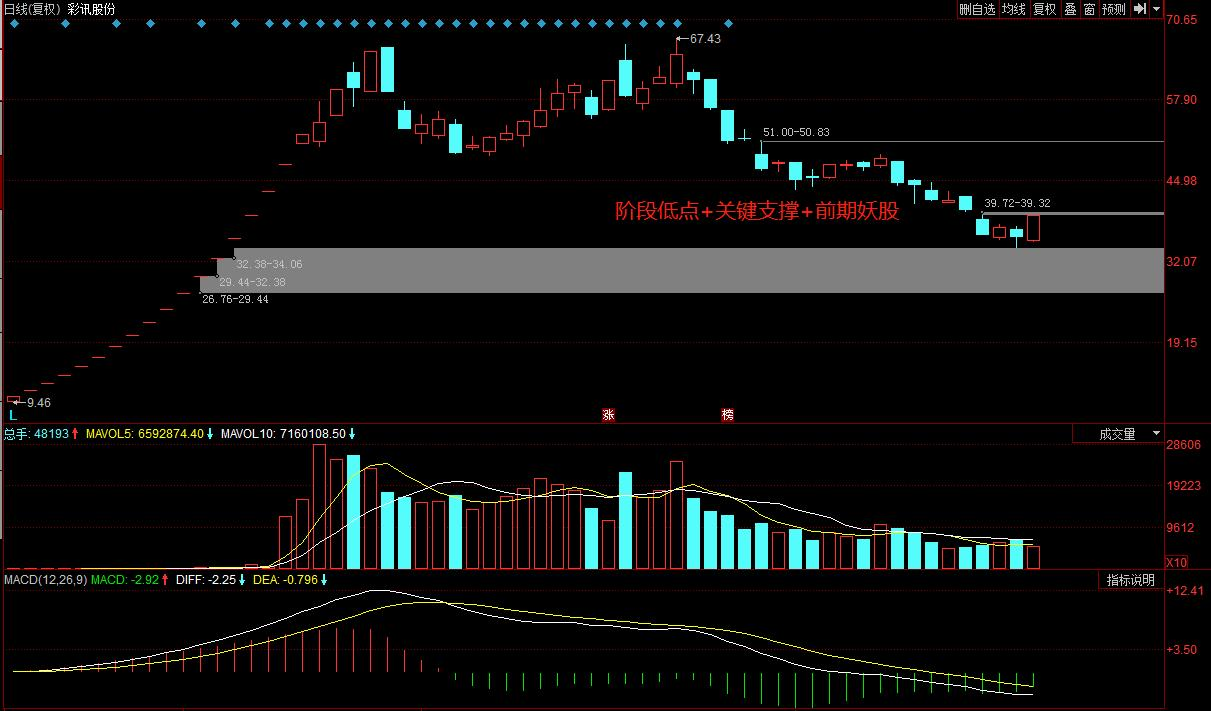
Task: Click the leftmost blue diamond marker
Action: [14, 24]
